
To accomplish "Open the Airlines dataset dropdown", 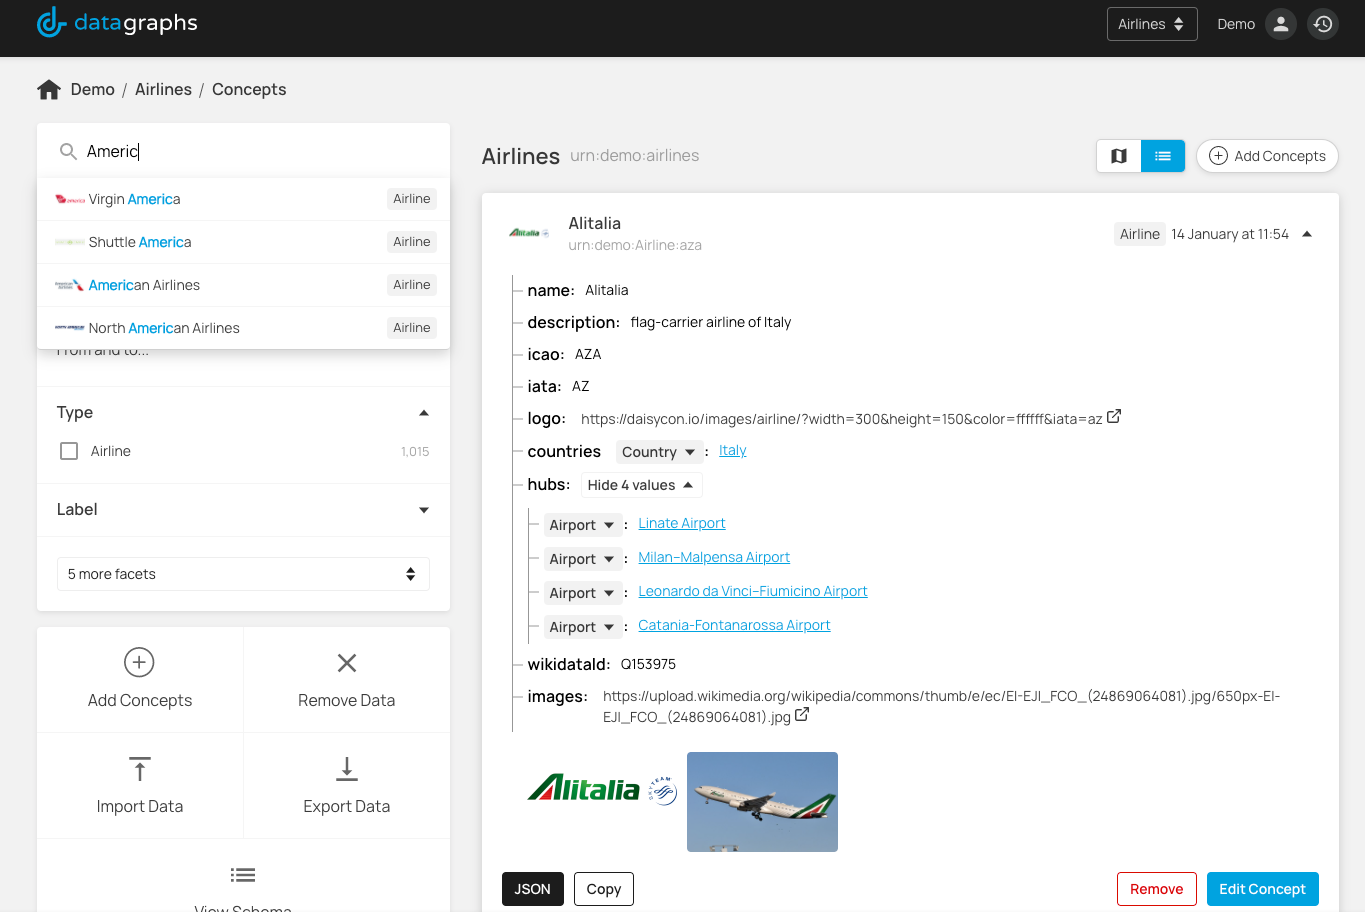I will (1151, 24).
